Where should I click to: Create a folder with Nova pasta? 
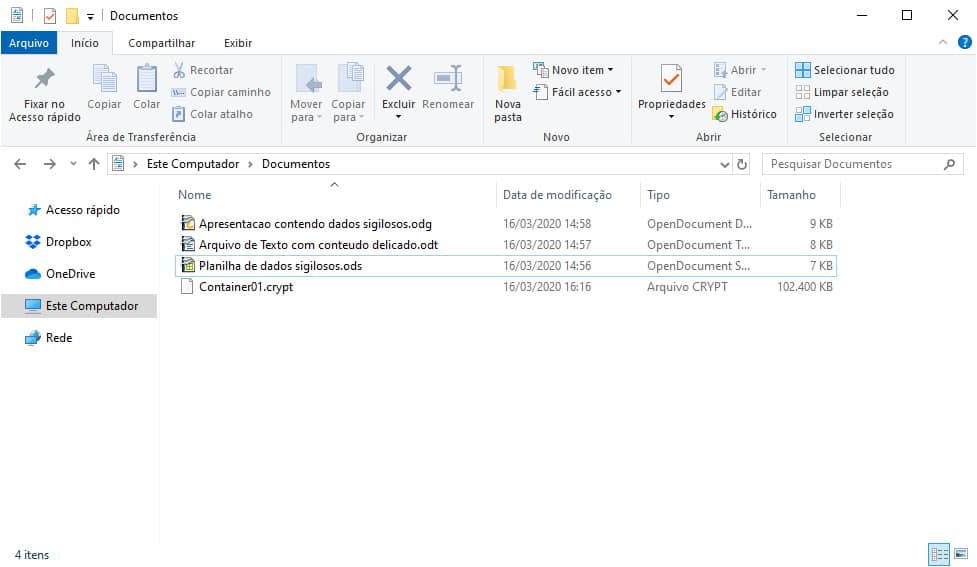pyautogui.click(x=508, y=93)
